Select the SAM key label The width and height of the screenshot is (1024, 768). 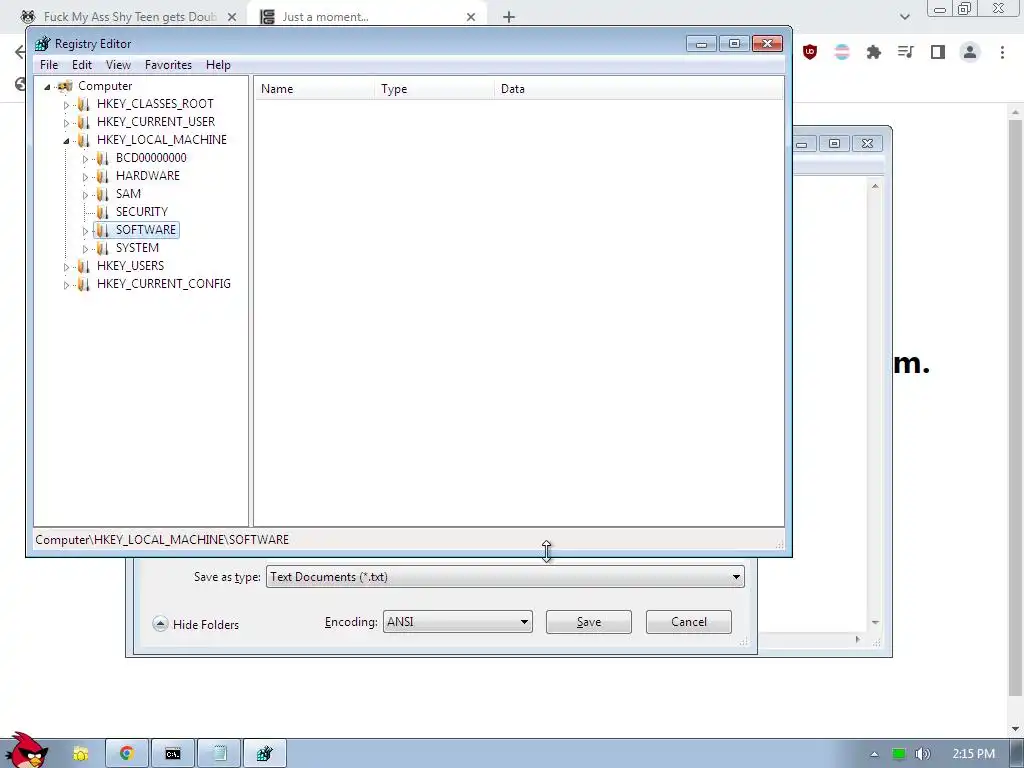point(128,193)
